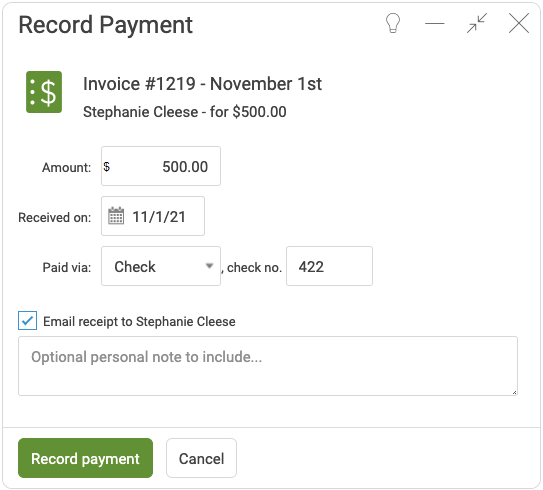The height and width of the screenshot is (490, 543).
Task: Close the Record Payment dialog
Action: 519,23
